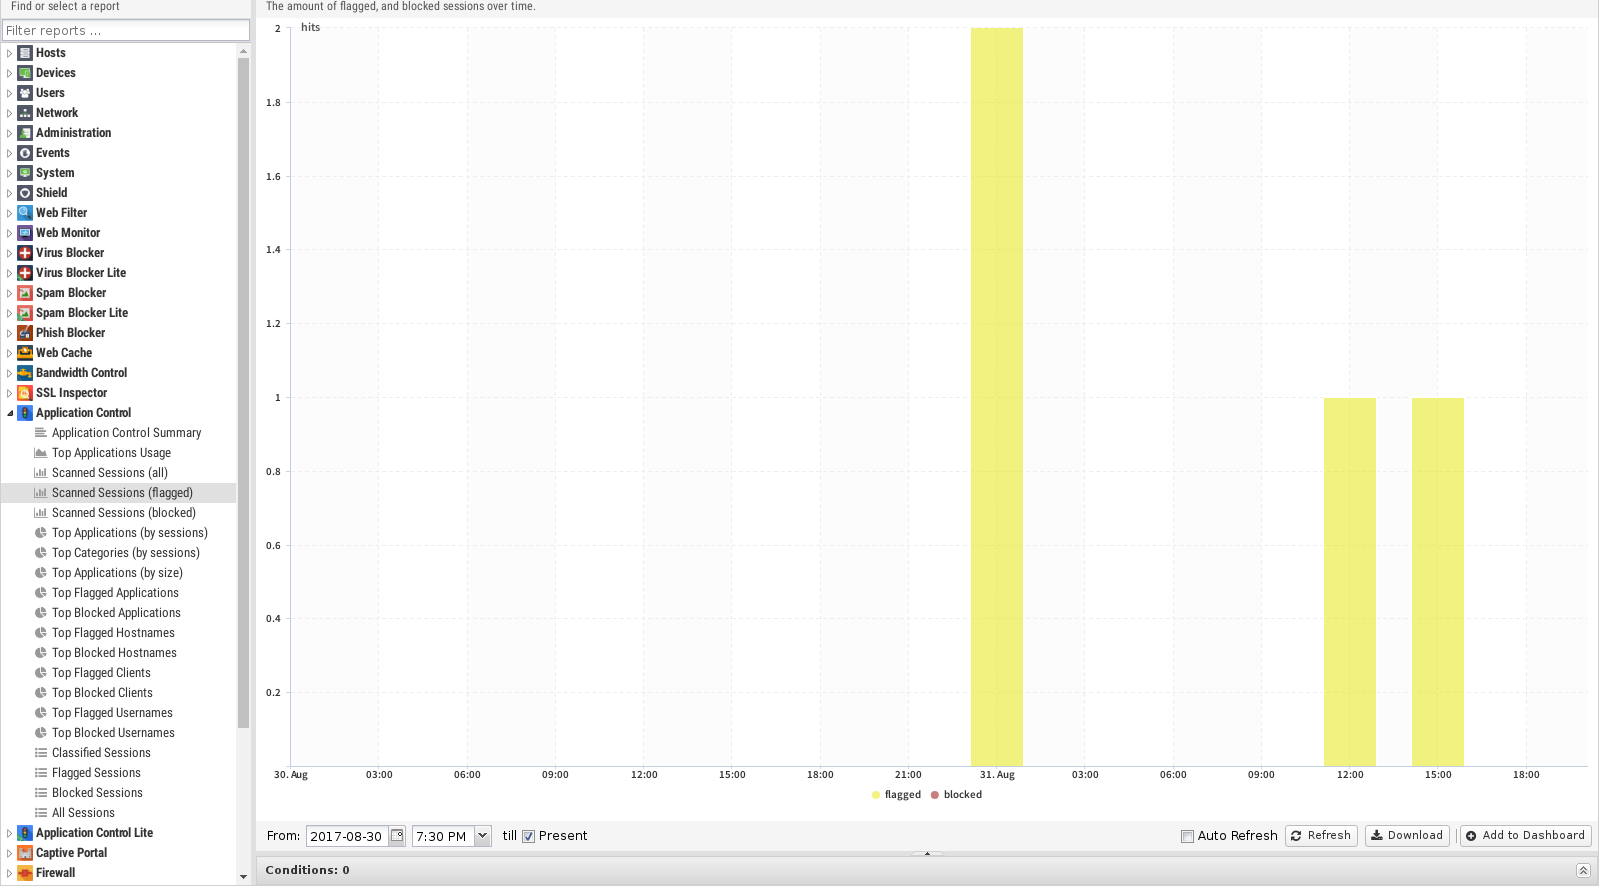This screenshot has height=886, width=1599.
Task: Expand the Spam Blocker tree node
Action: 10,293
